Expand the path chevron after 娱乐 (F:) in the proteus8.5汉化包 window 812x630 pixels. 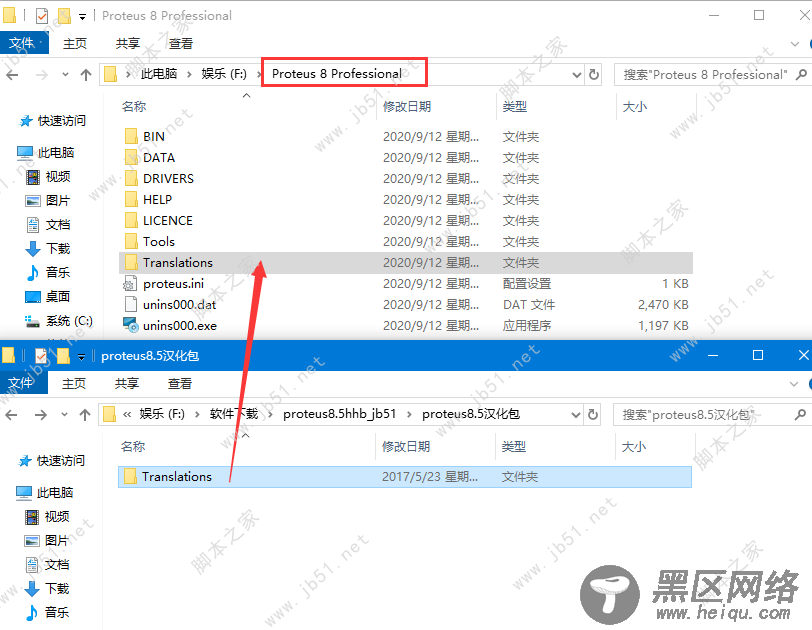[x=197, y=414]
